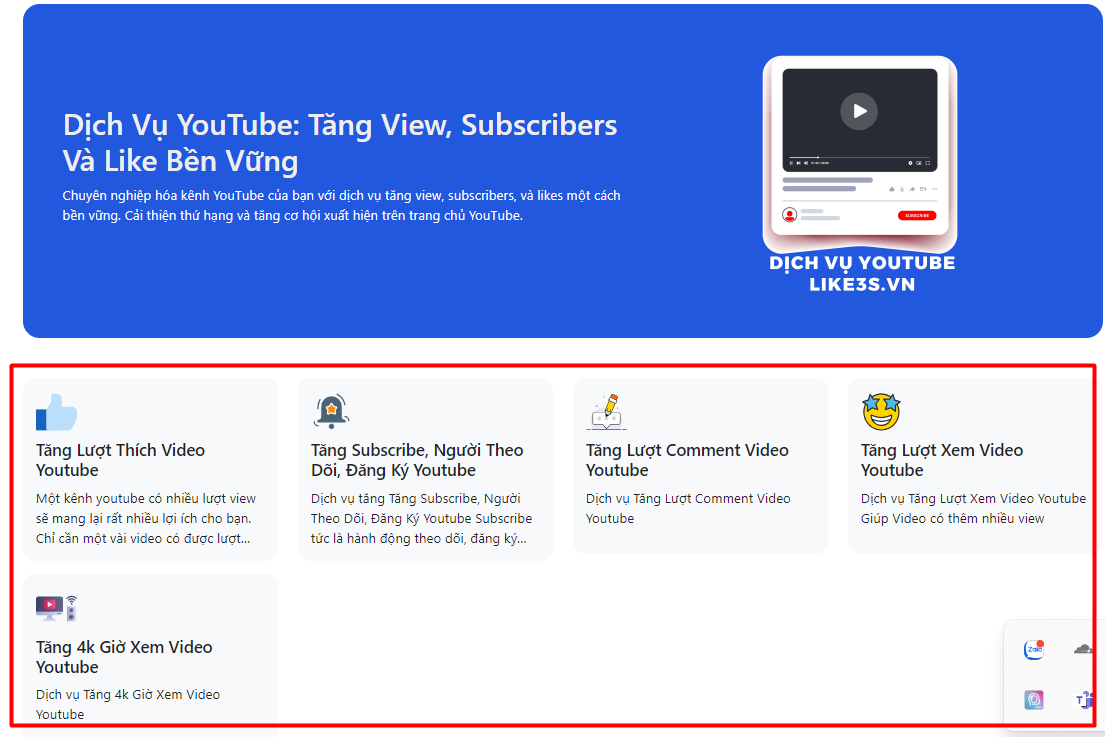
Task: Click the Dịch Vụ YouTube image in the banner
Action: (x=861, y=175)
